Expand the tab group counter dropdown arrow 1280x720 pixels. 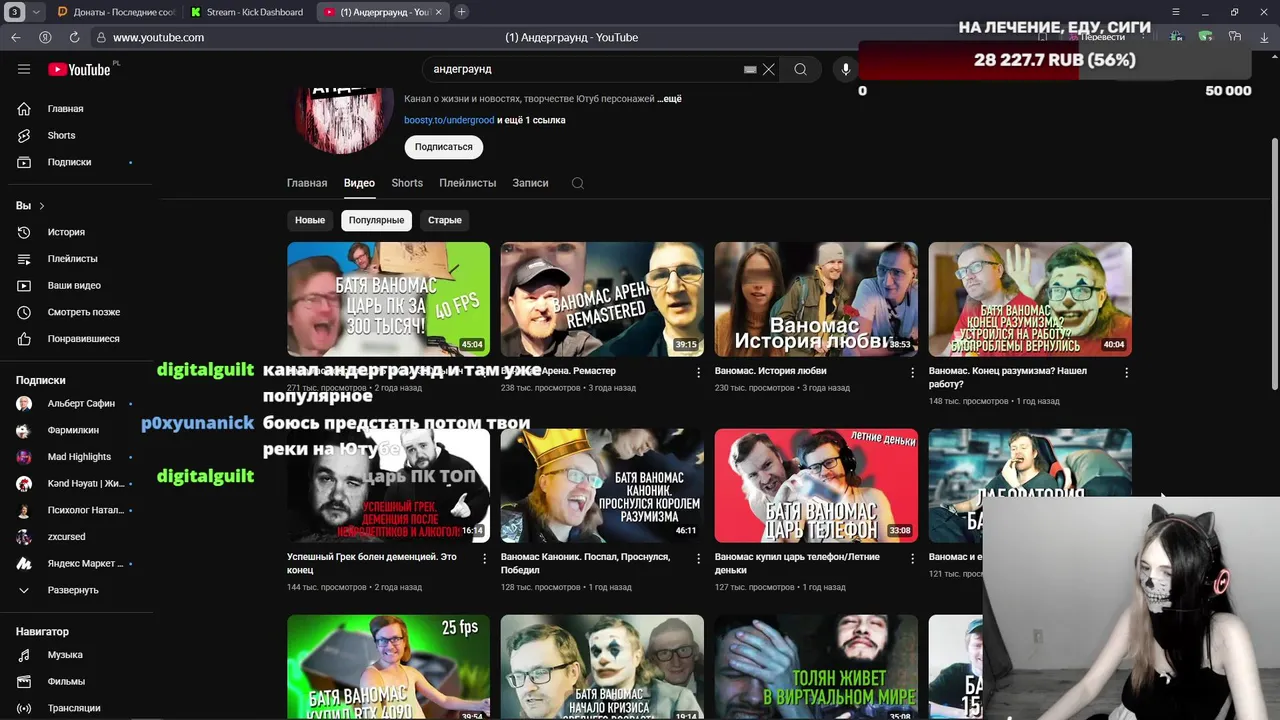click(x=36, y=12)
